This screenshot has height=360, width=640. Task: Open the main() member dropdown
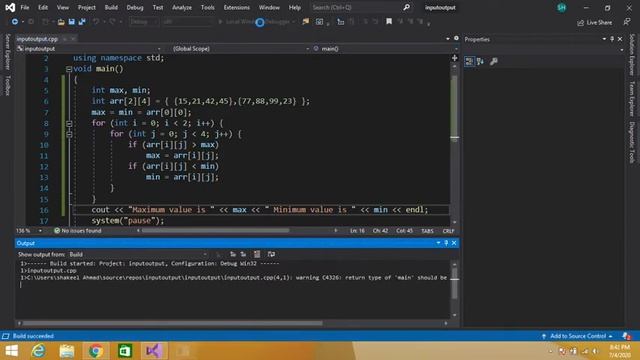coord(385,49)
